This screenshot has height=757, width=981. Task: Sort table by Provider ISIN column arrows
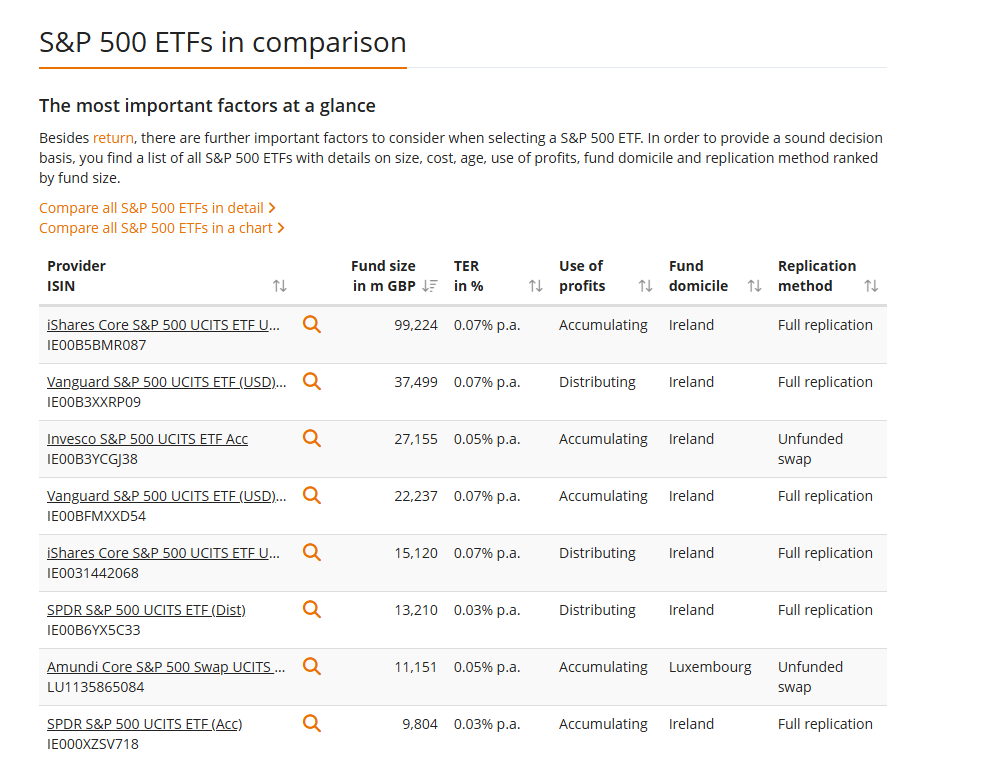click(x=280, y=286)
